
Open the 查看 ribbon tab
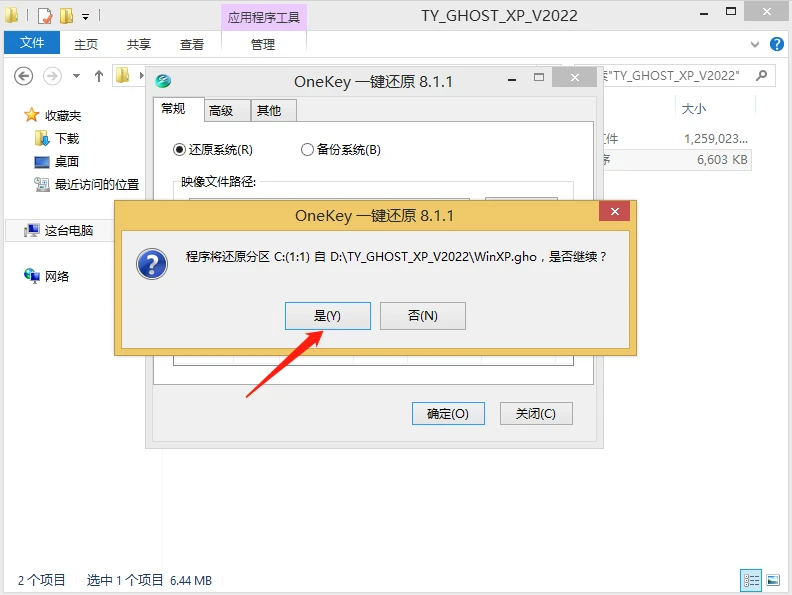tap(191, 44)
